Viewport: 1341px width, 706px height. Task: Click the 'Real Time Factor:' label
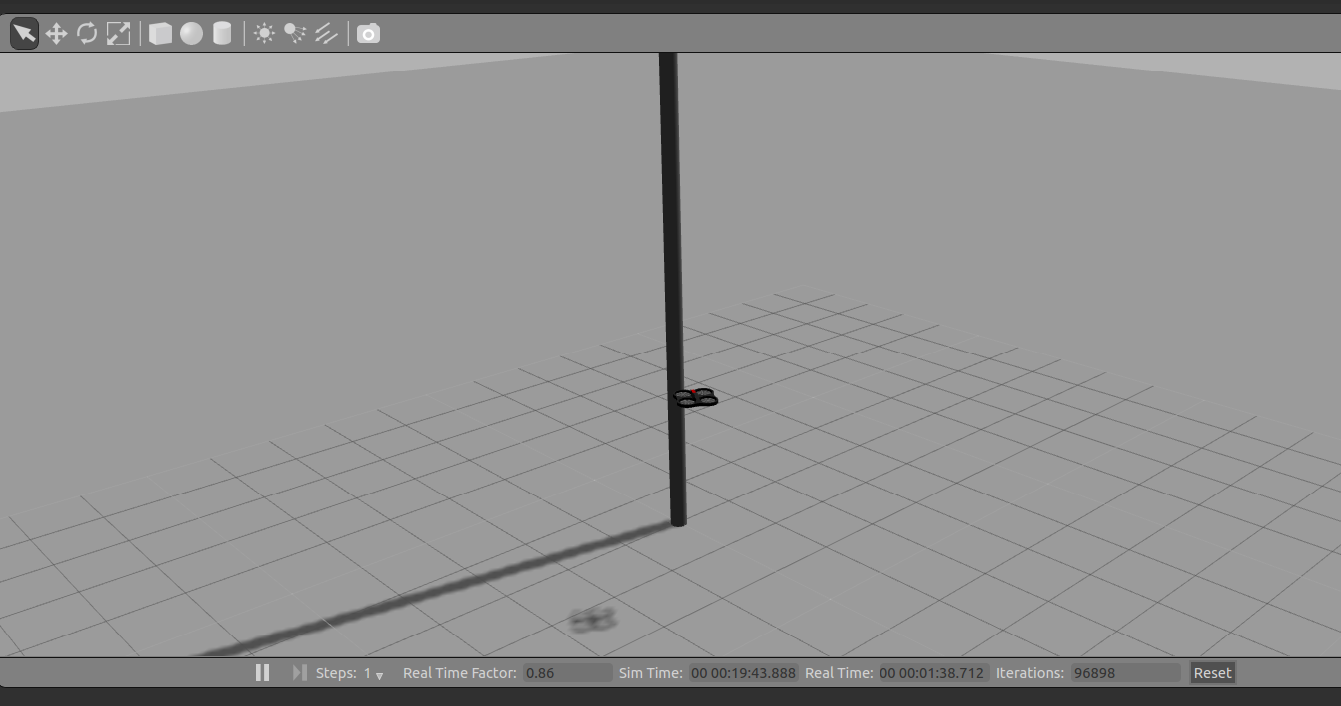(x=460, y=673)
